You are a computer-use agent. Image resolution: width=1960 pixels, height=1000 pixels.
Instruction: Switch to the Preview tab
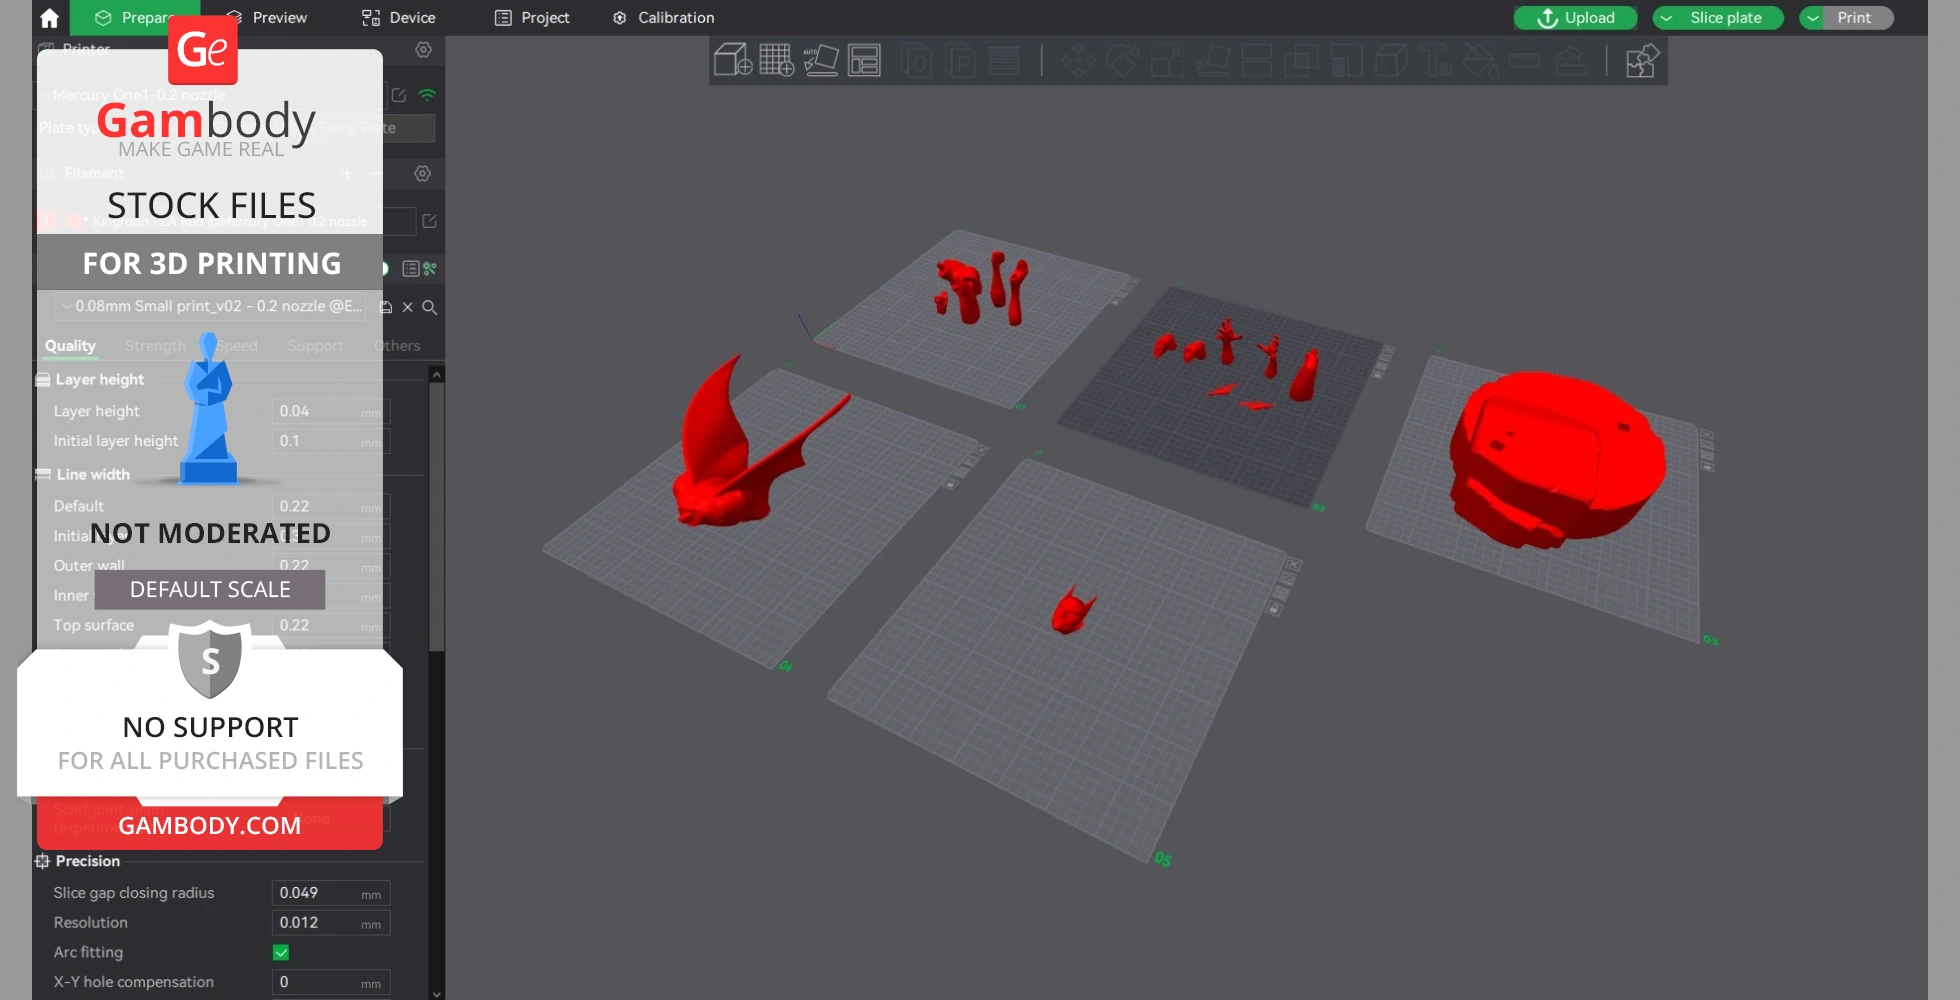(x=268, y=18)
